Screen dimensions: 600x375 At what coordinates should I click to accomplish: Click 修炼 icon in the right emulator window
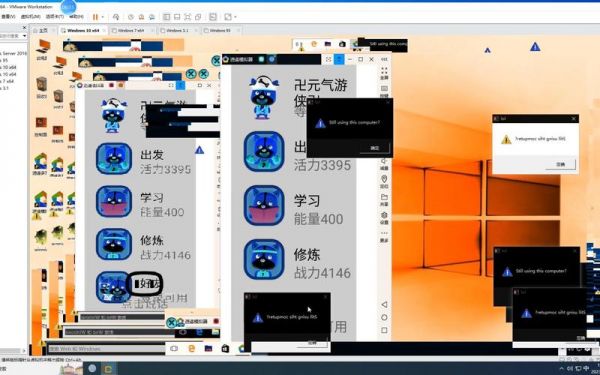[x=264, y=259]
